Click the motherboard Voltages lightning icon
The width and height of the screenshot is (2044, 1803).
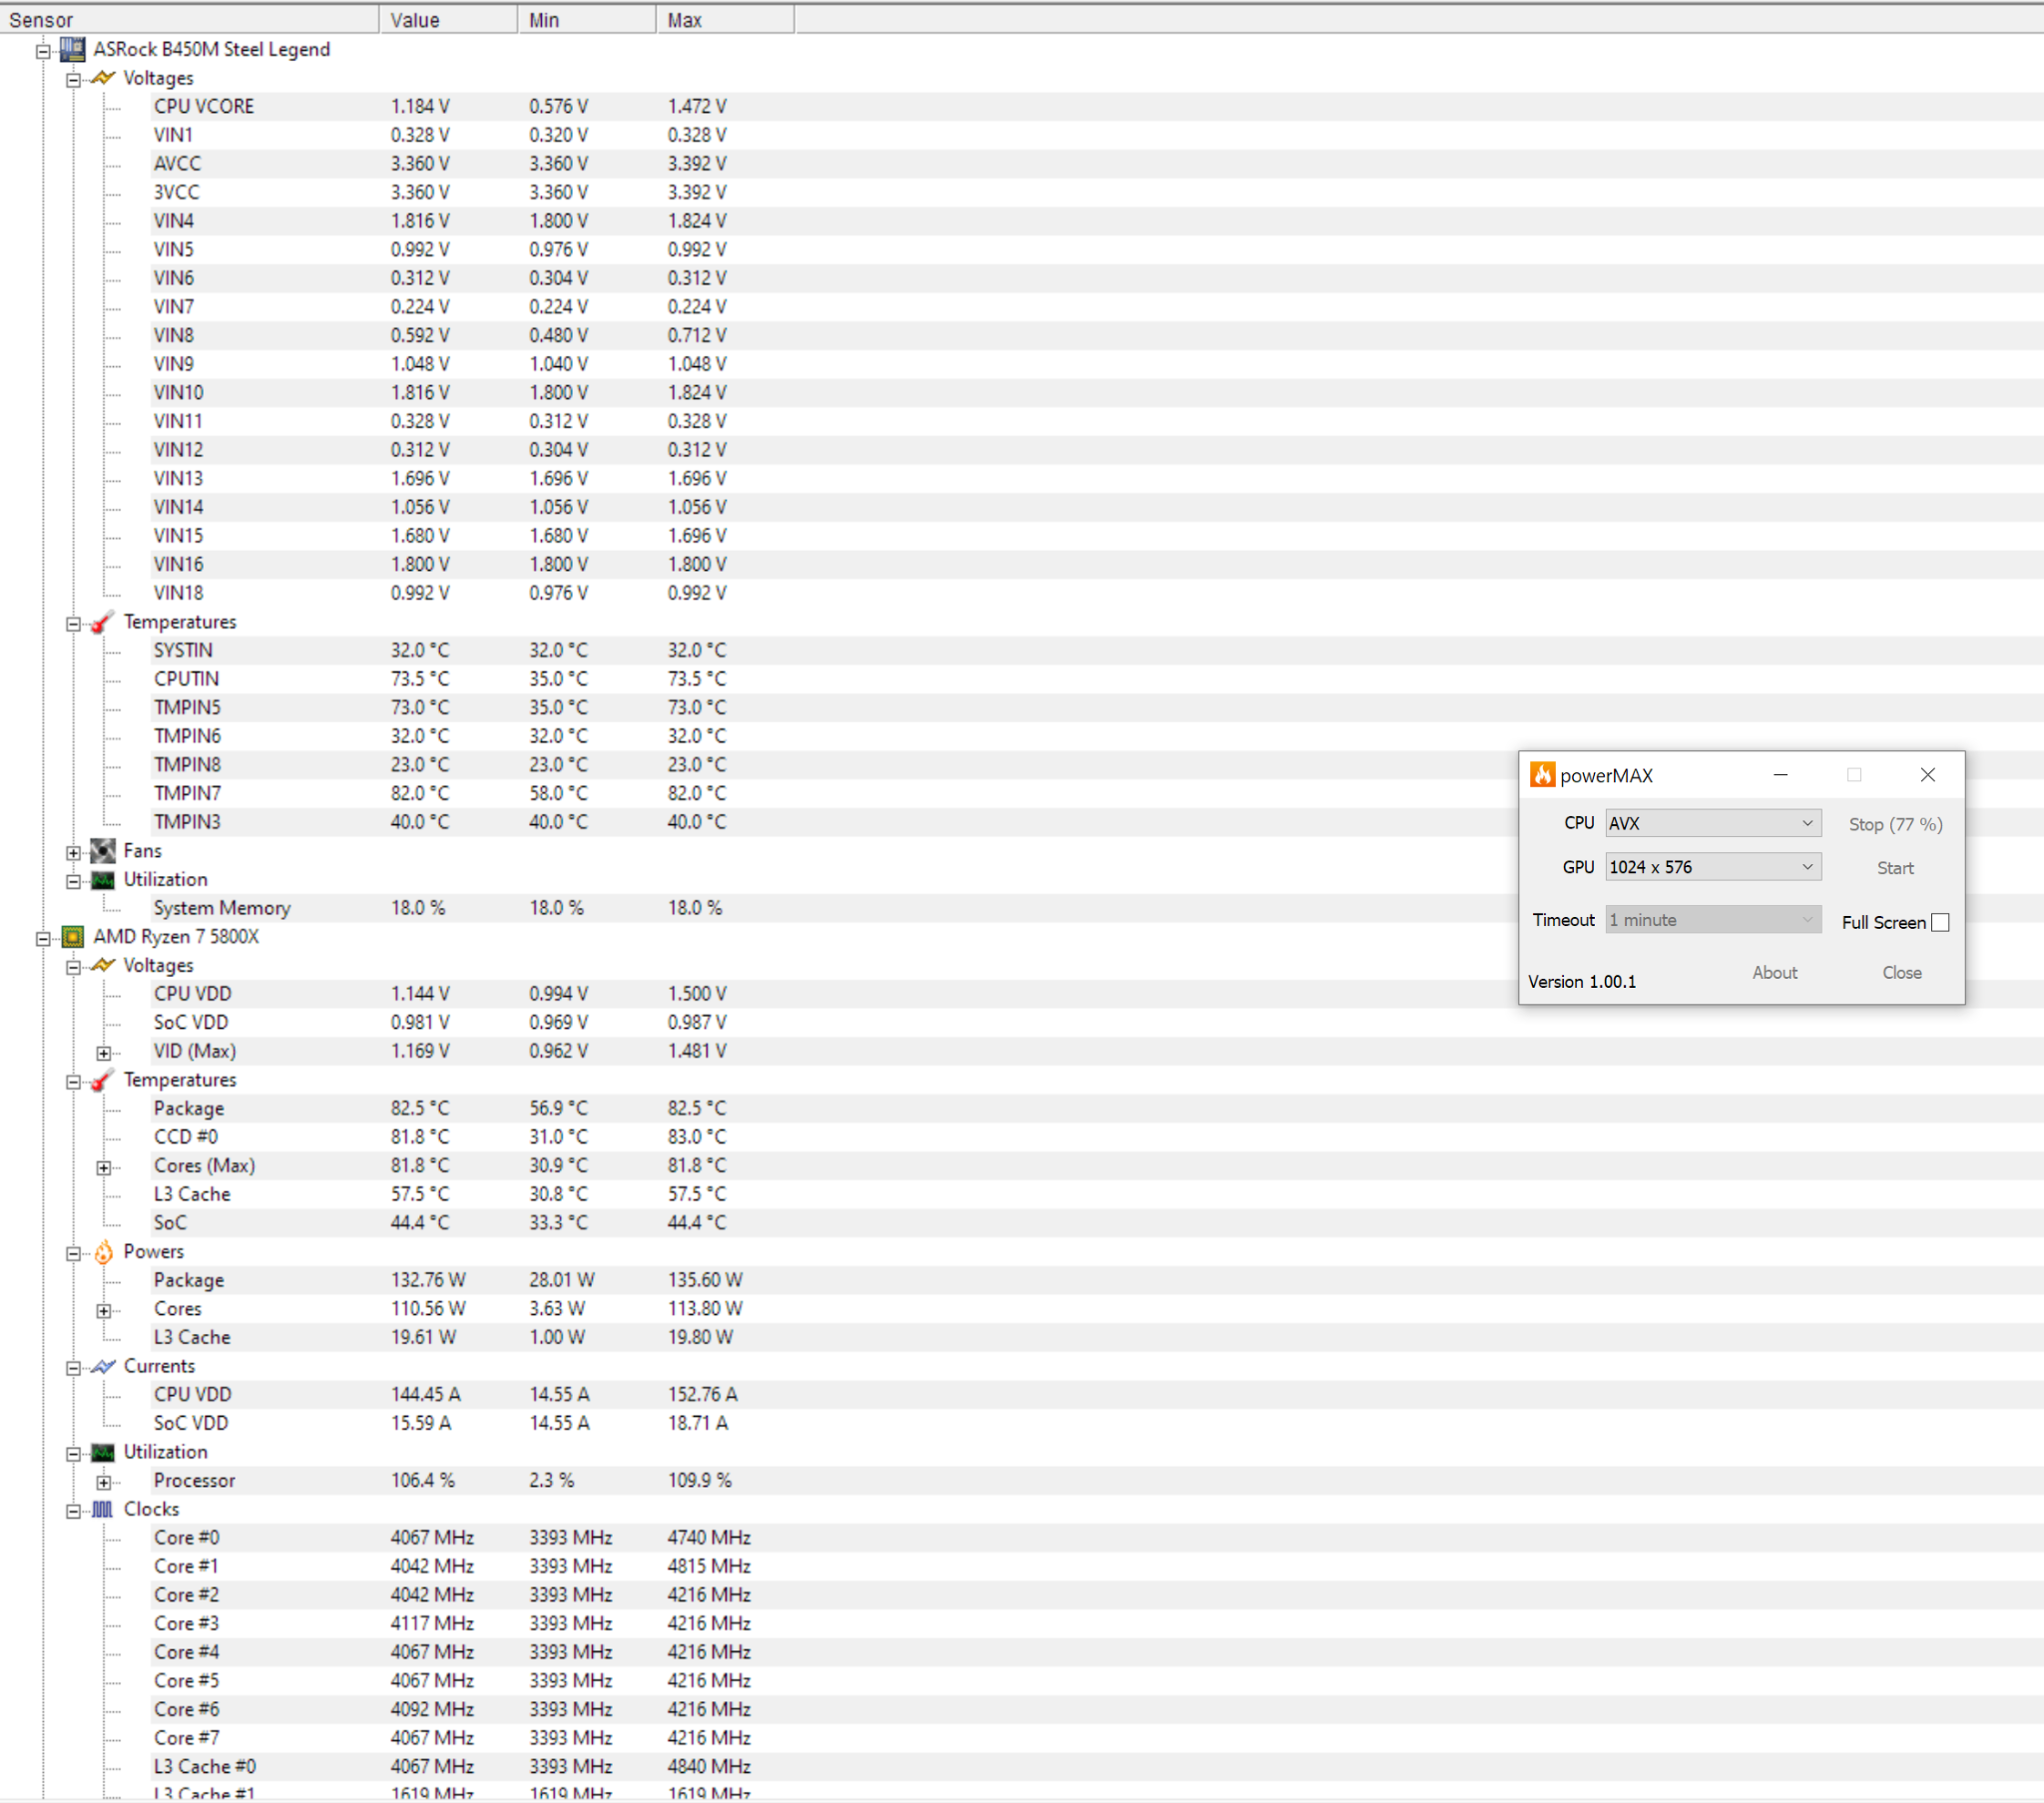(103, 78)
